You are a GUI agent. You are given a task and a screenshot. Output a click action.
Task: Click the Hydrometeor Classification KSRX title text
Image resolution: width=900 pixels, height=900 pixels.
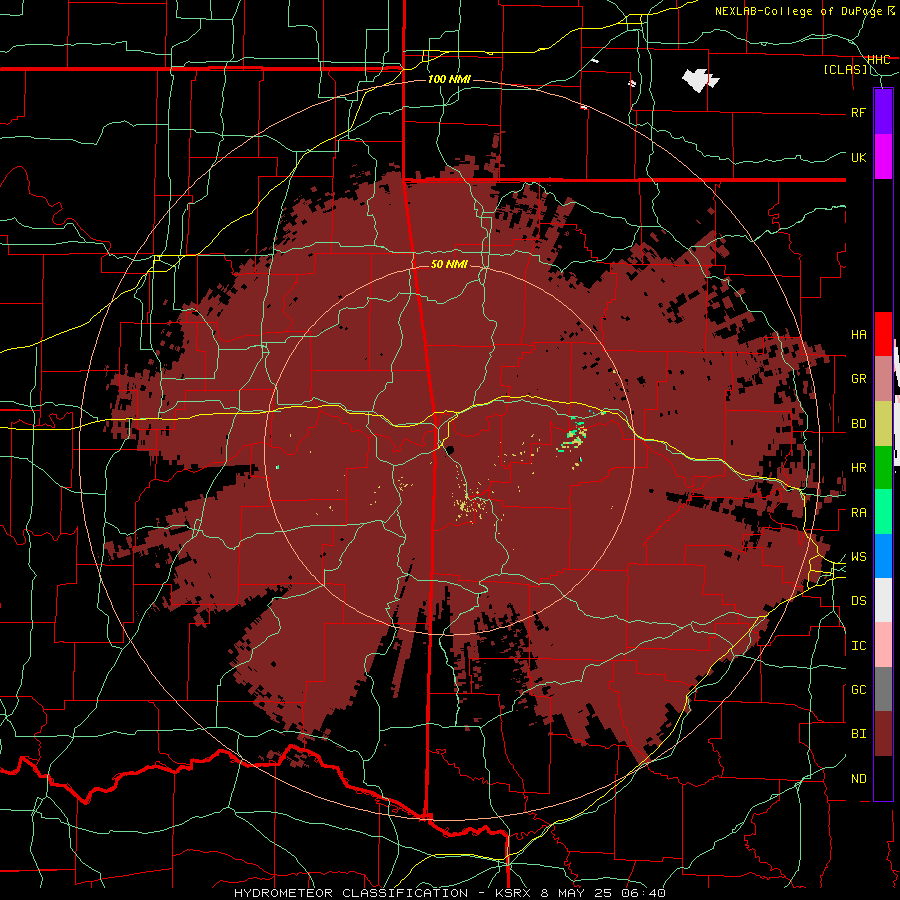[x=449, y=893]
